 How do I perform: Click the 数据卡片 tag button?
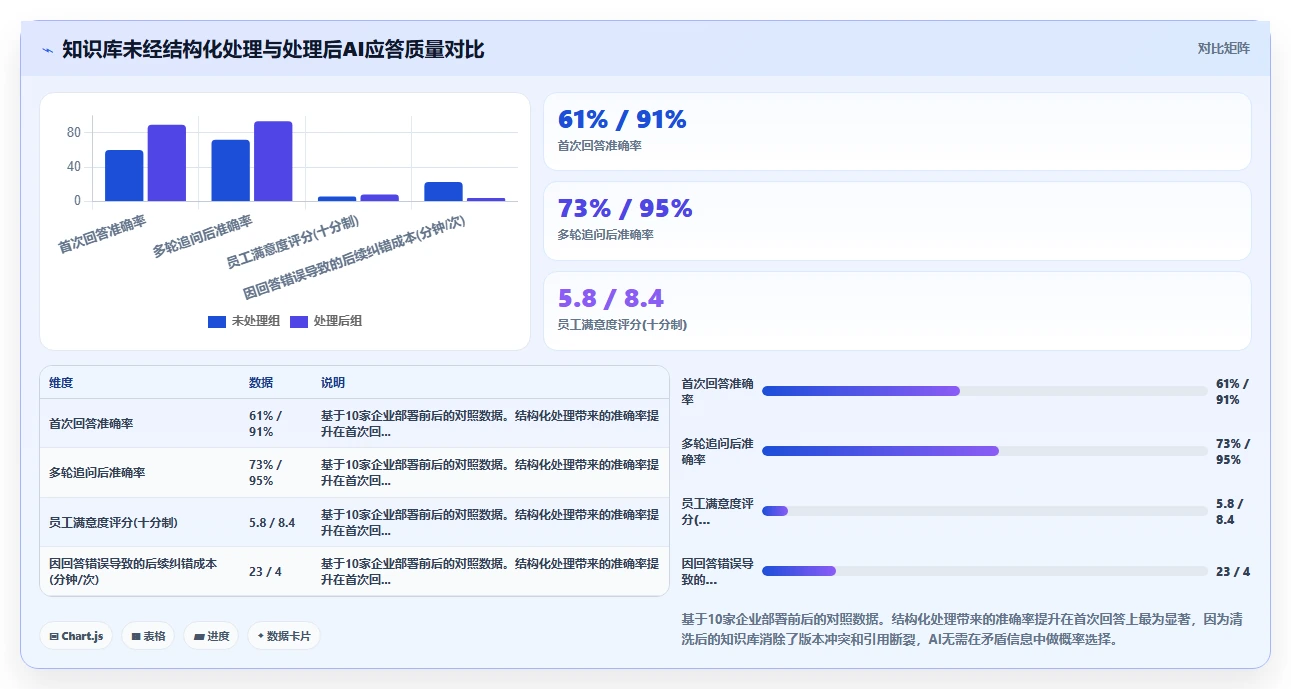(x=284, y=636)
